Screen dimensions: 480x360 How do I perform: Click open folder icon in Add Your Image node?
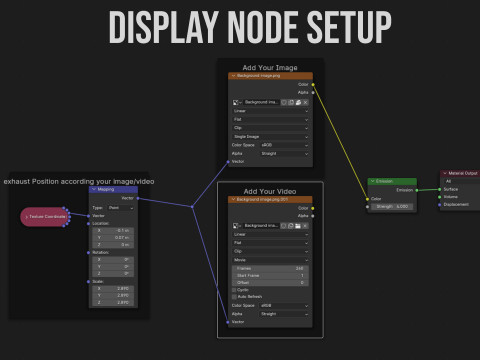[x=298, y=102]
